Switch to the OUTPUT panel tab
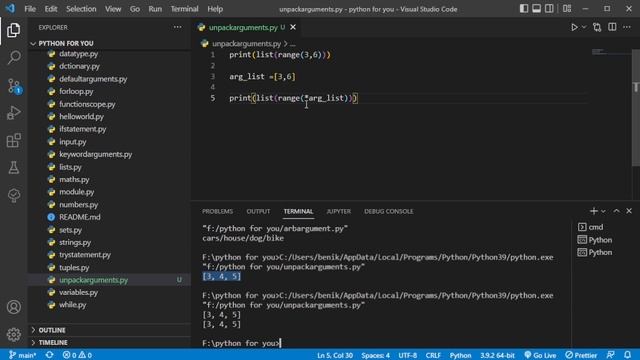The width and height of the screenshot is (640, 360). (258, 211)
